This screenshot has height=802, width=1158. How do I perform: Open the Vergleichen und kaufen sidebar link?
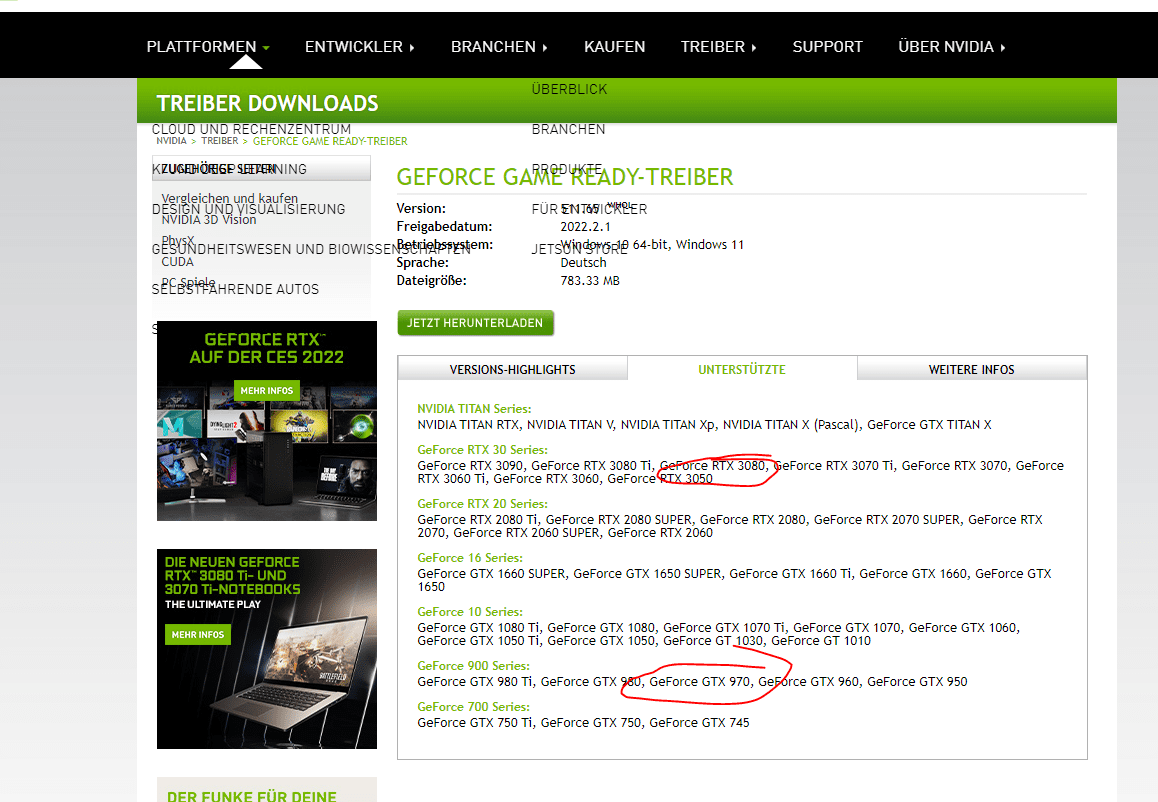coord(230,198)
